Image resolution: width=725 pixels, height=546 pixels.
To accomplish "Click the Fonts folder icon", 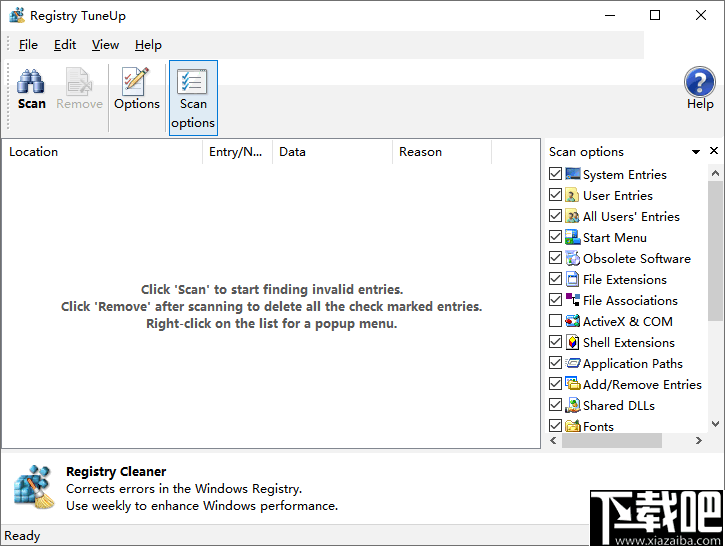I will 572,426.
